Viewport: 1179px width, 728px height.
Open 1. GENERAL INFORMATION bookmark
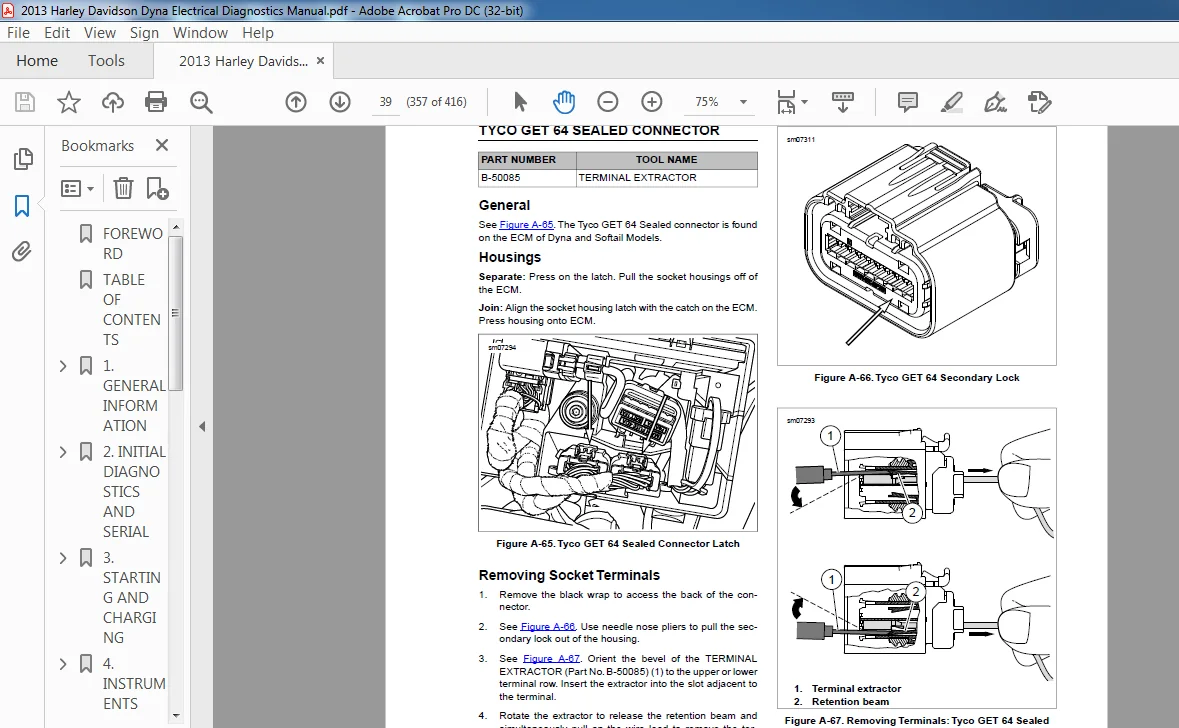pyautogui.click(x=133, y=396)
